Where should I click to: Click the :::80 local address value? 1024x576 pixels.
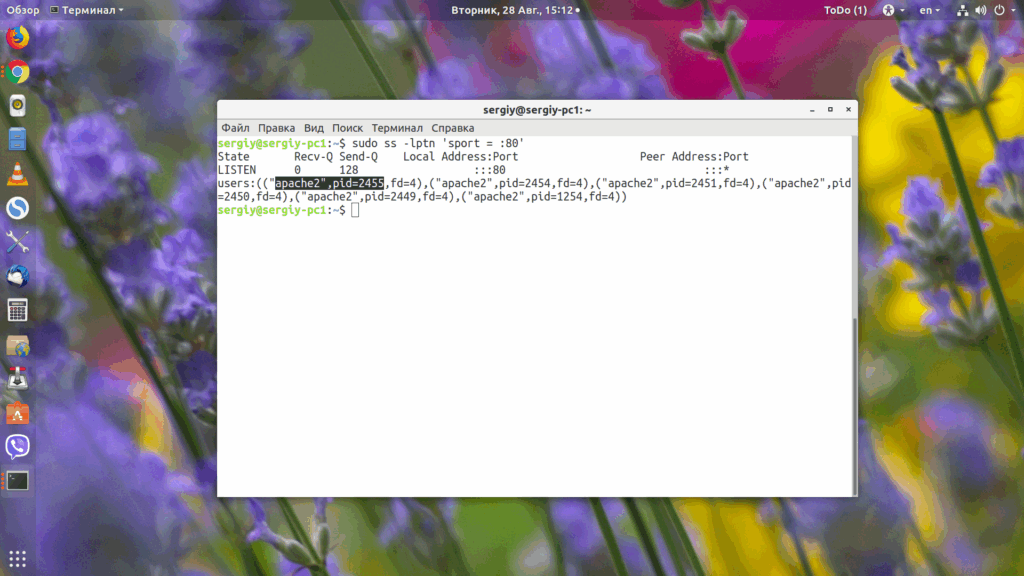[x=490, y=170]
